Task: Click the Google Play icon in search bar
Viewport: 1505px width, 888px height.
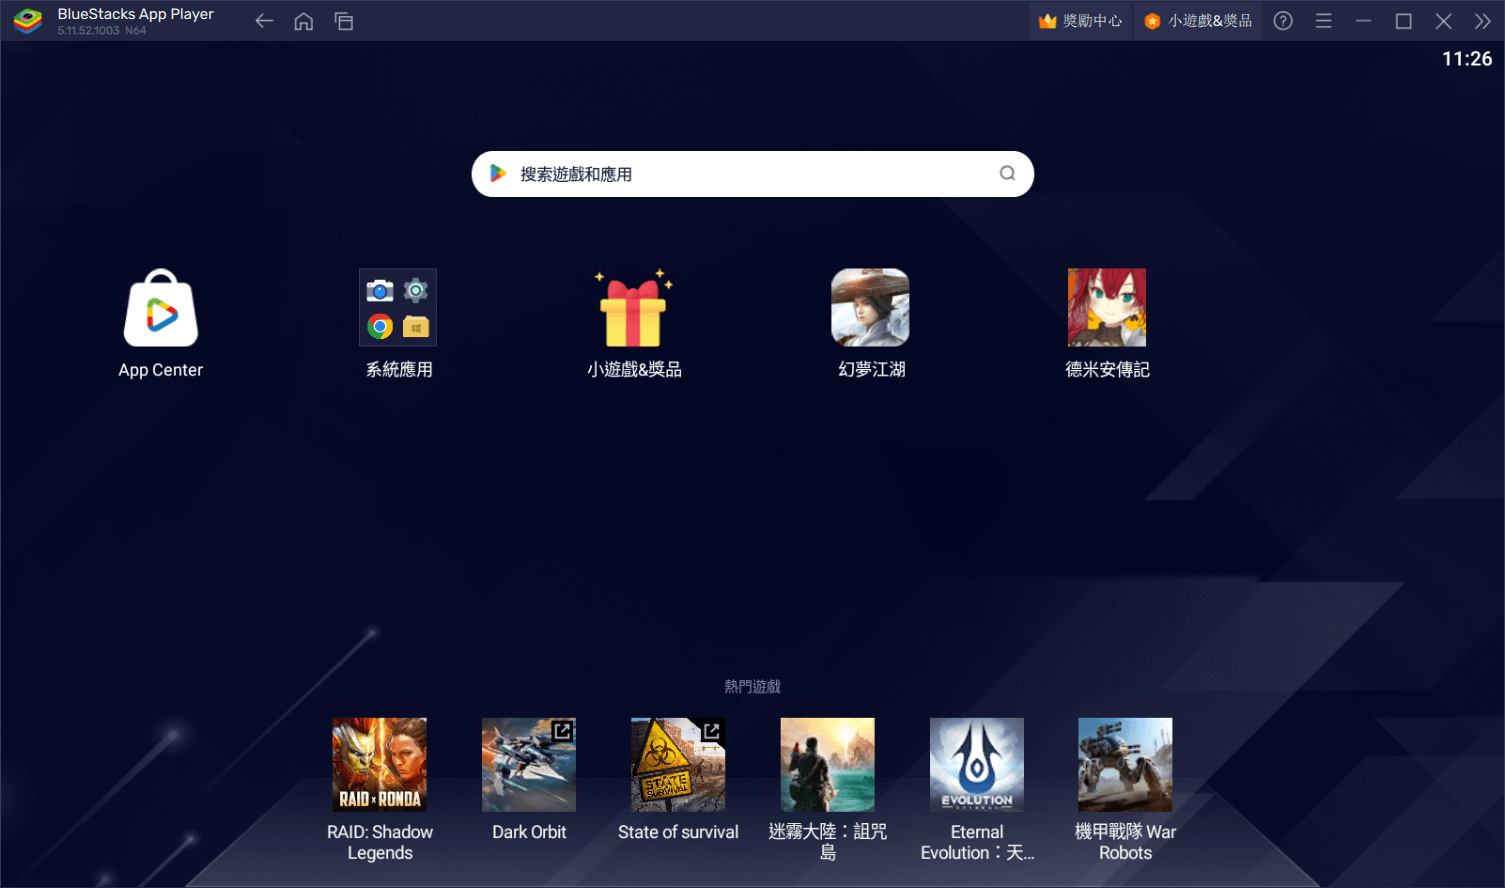Action: click(x=497, y=174)
